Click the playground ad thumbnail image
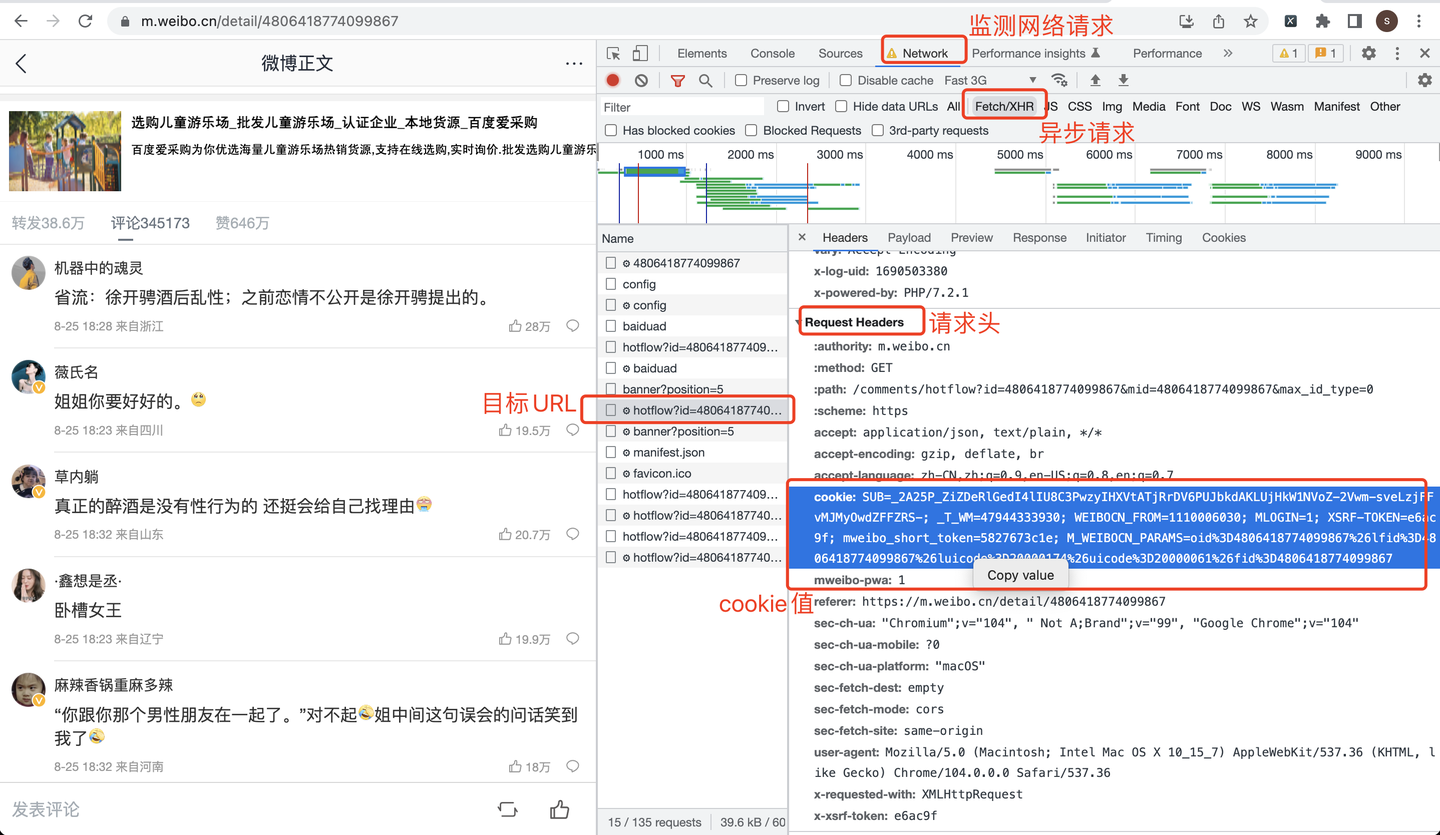 click(65, 151)
